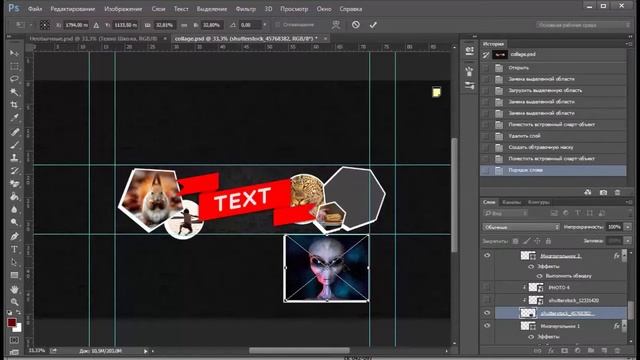The height and width of the screenshot is (360, 640).
Task: Open the blend mode dropdown
Action: [521, 227]
